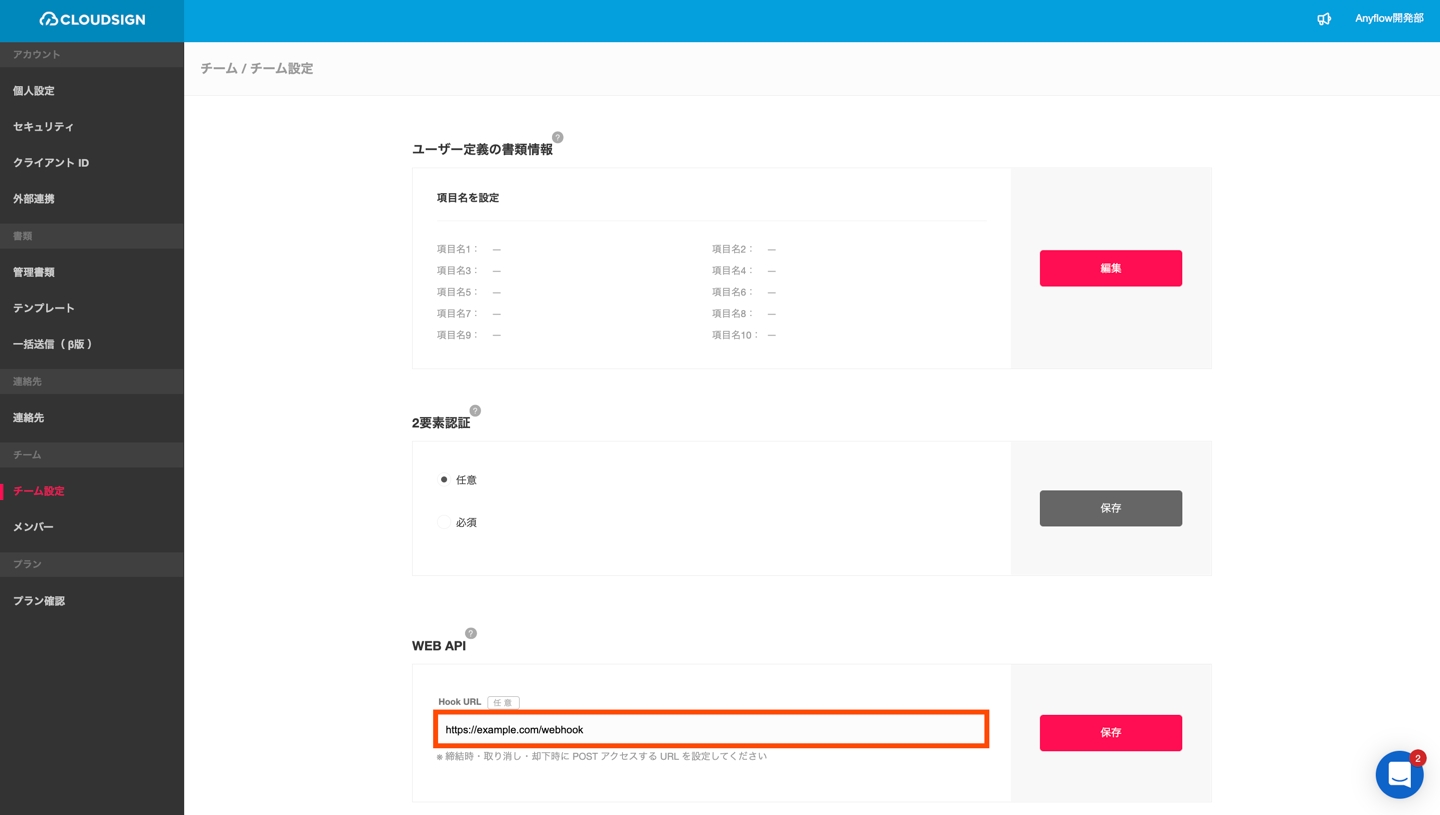Select the 任意 radio option
The image size is (1440, 815).
[444, 480]
